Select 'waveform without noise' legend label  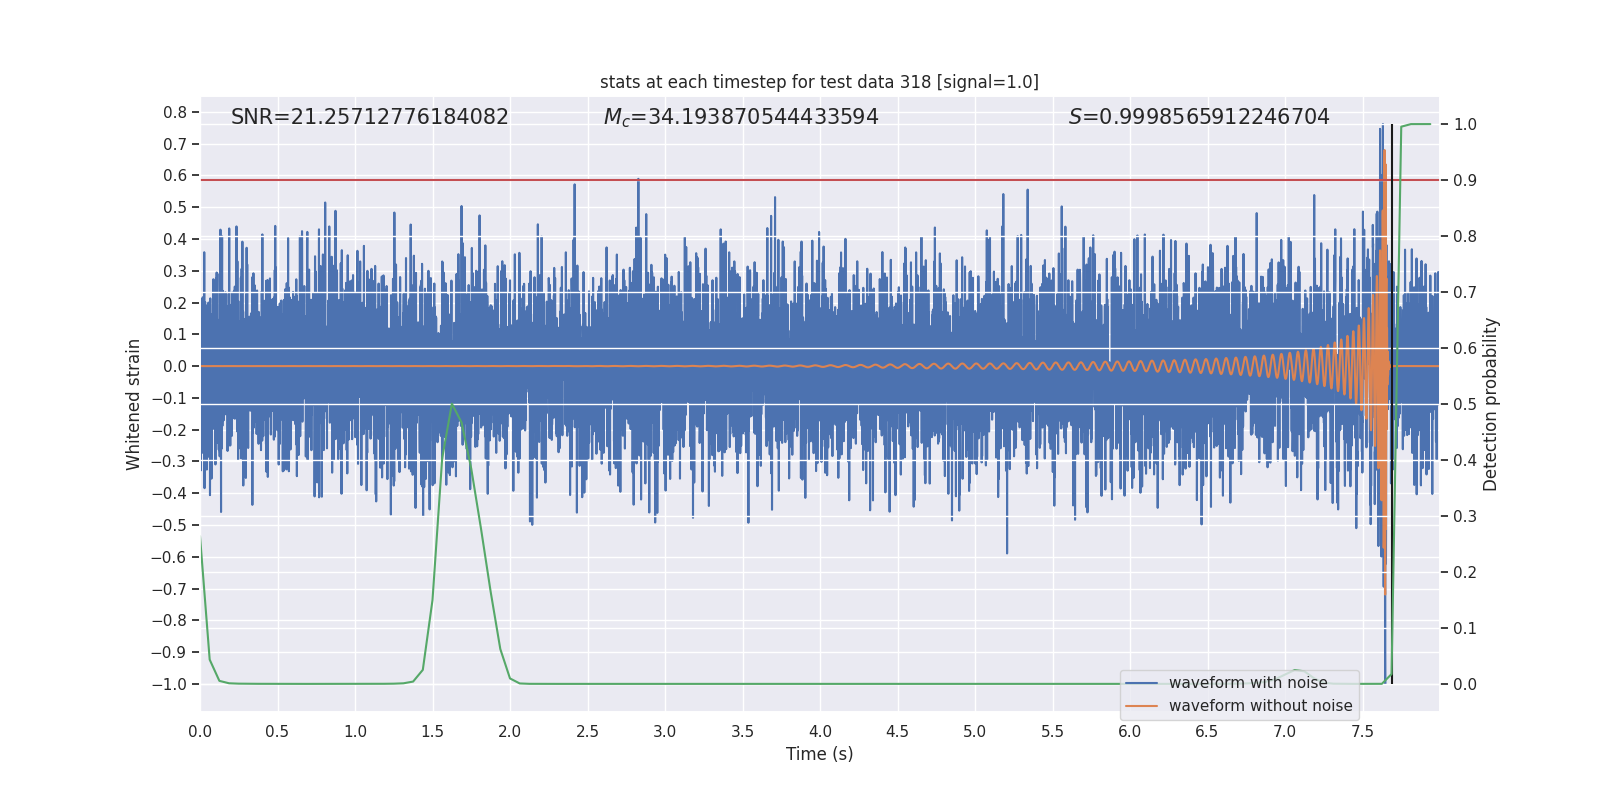tap(1260, 706)
